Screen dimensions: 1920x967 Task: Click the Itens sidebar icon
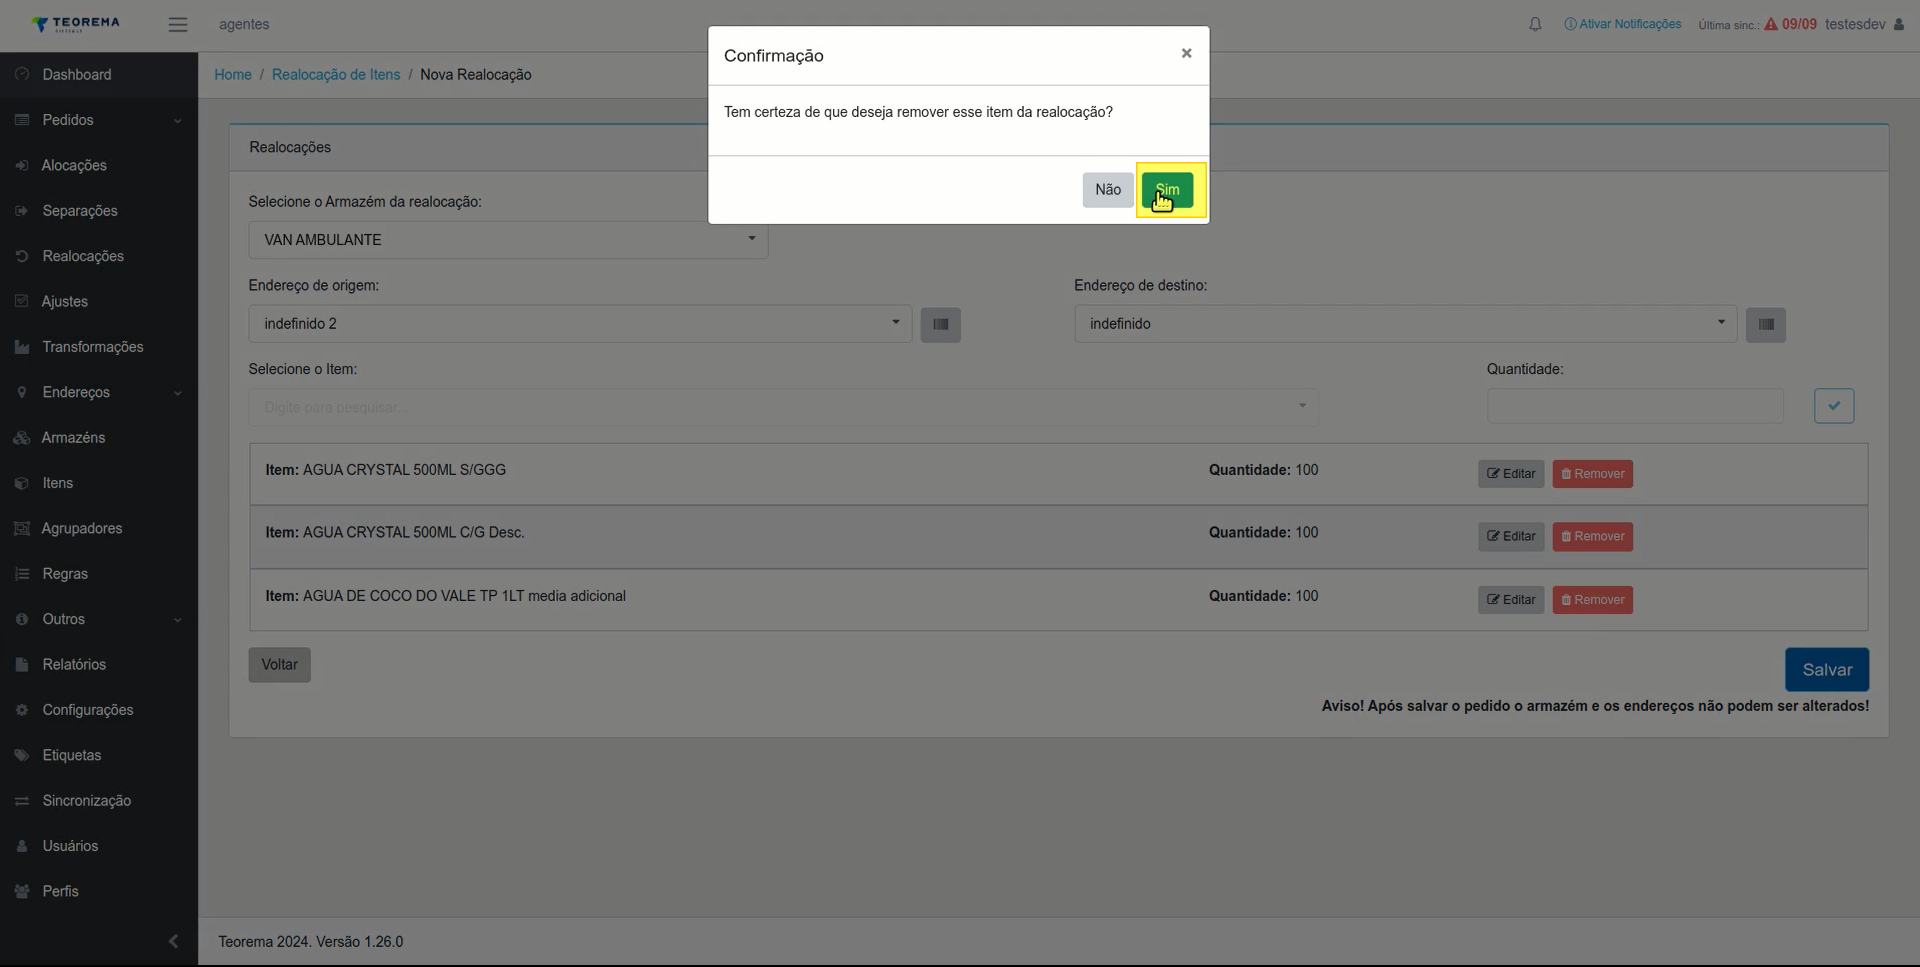click(22, 484)
